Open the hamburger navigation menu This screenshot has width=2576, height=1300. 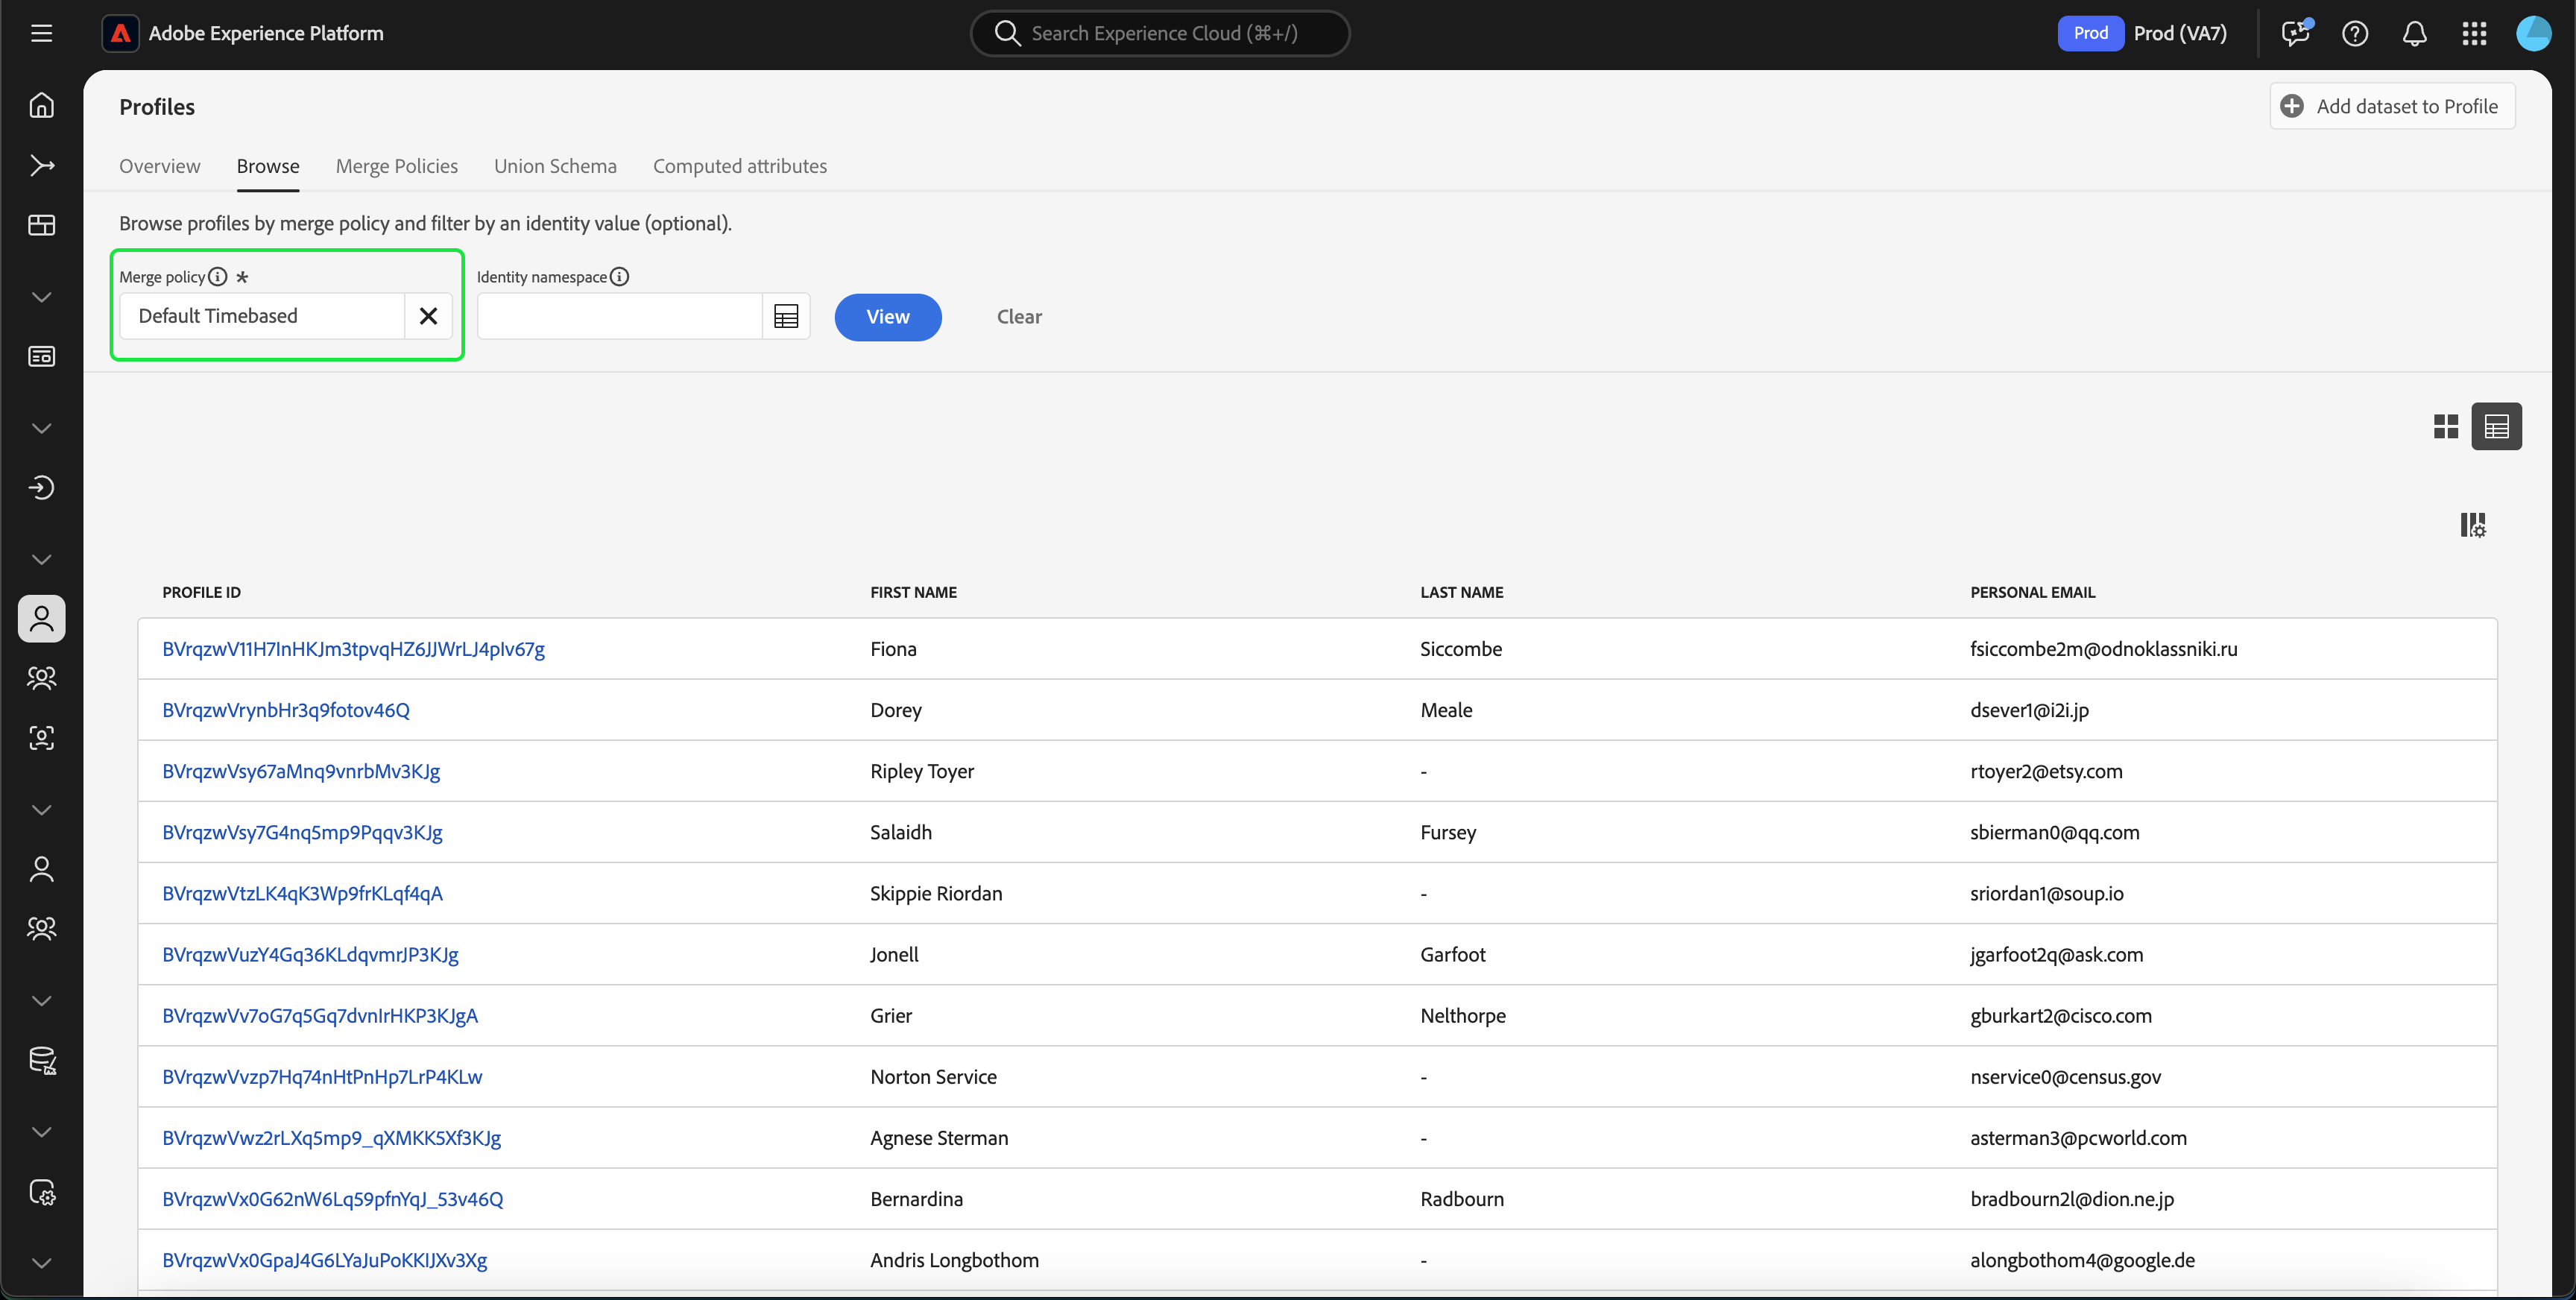click(x=41, y=33)
